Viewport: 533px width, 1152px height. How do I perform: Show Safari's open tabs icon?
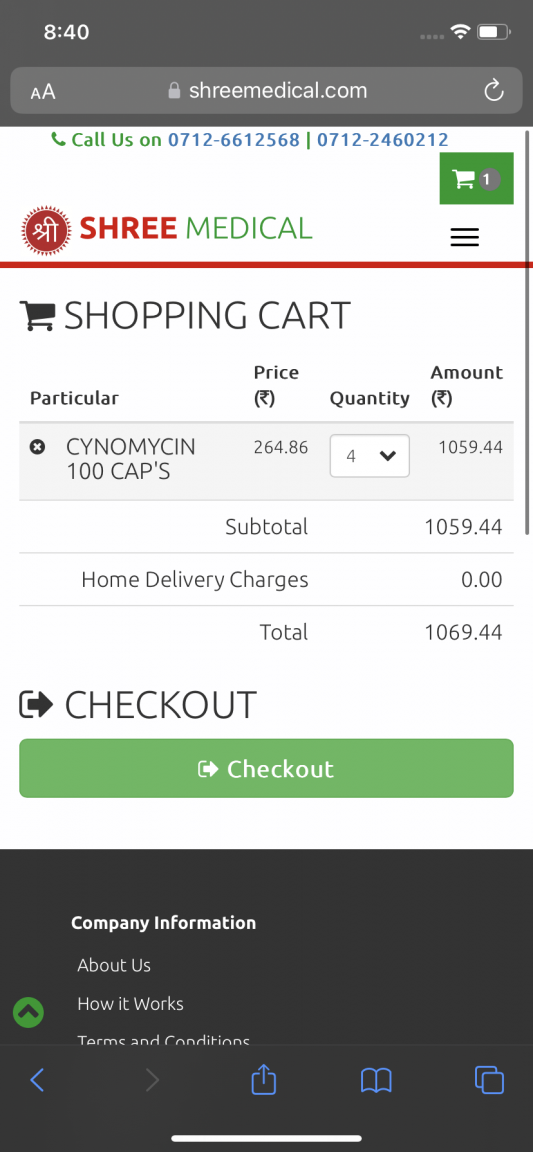(x=490, y=1079)
